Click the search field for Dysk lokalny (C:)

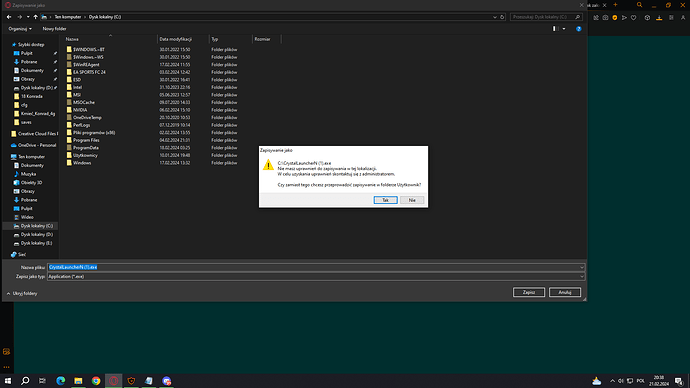click(x=546, y=17)
